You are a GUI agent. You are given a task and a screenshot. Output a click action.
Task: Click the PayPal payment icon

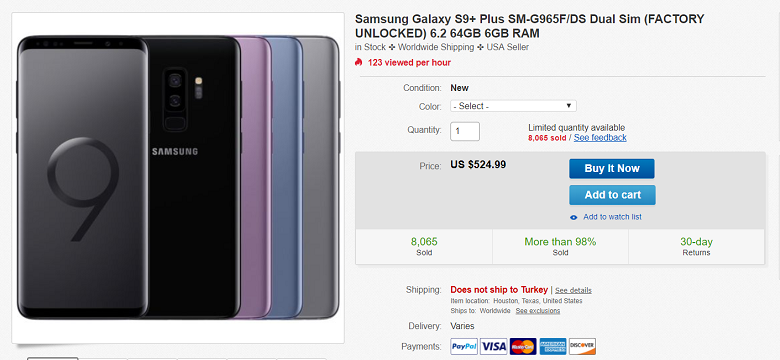[x=464, y=346]
